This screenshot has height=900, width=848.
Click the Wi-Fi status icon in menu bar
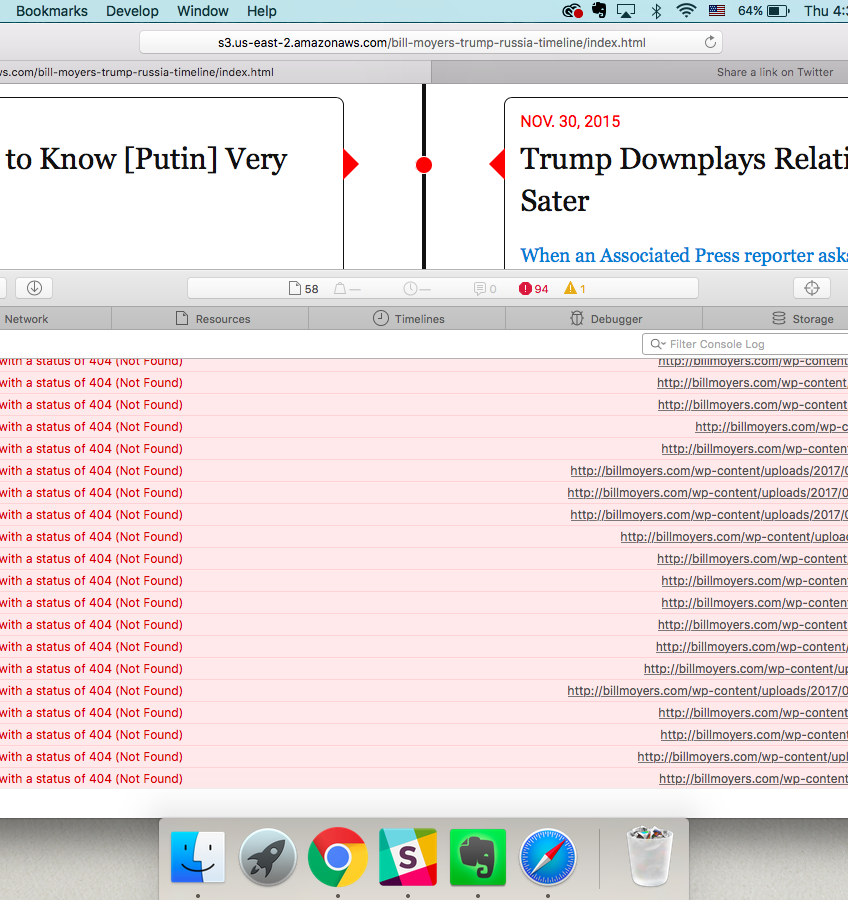(686, 11)
